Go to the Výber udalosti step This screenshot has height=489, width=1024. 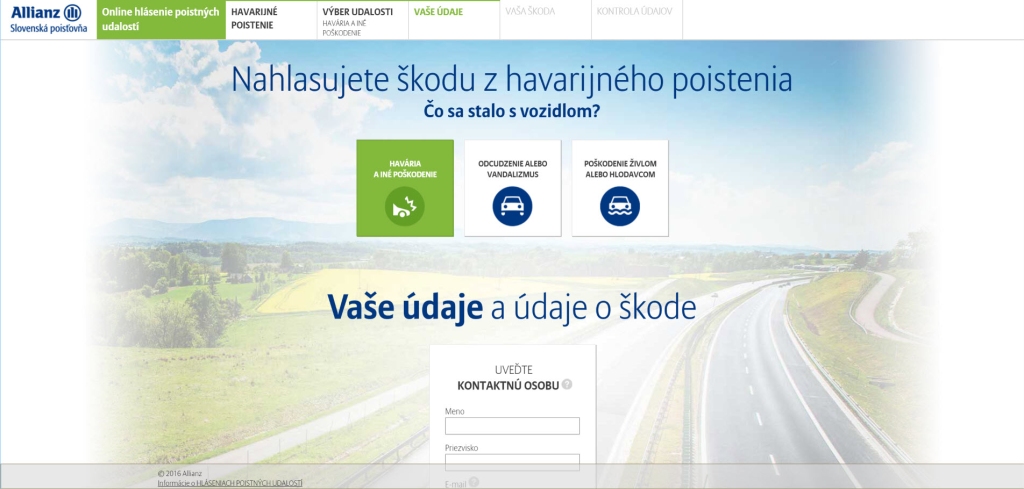362,20
